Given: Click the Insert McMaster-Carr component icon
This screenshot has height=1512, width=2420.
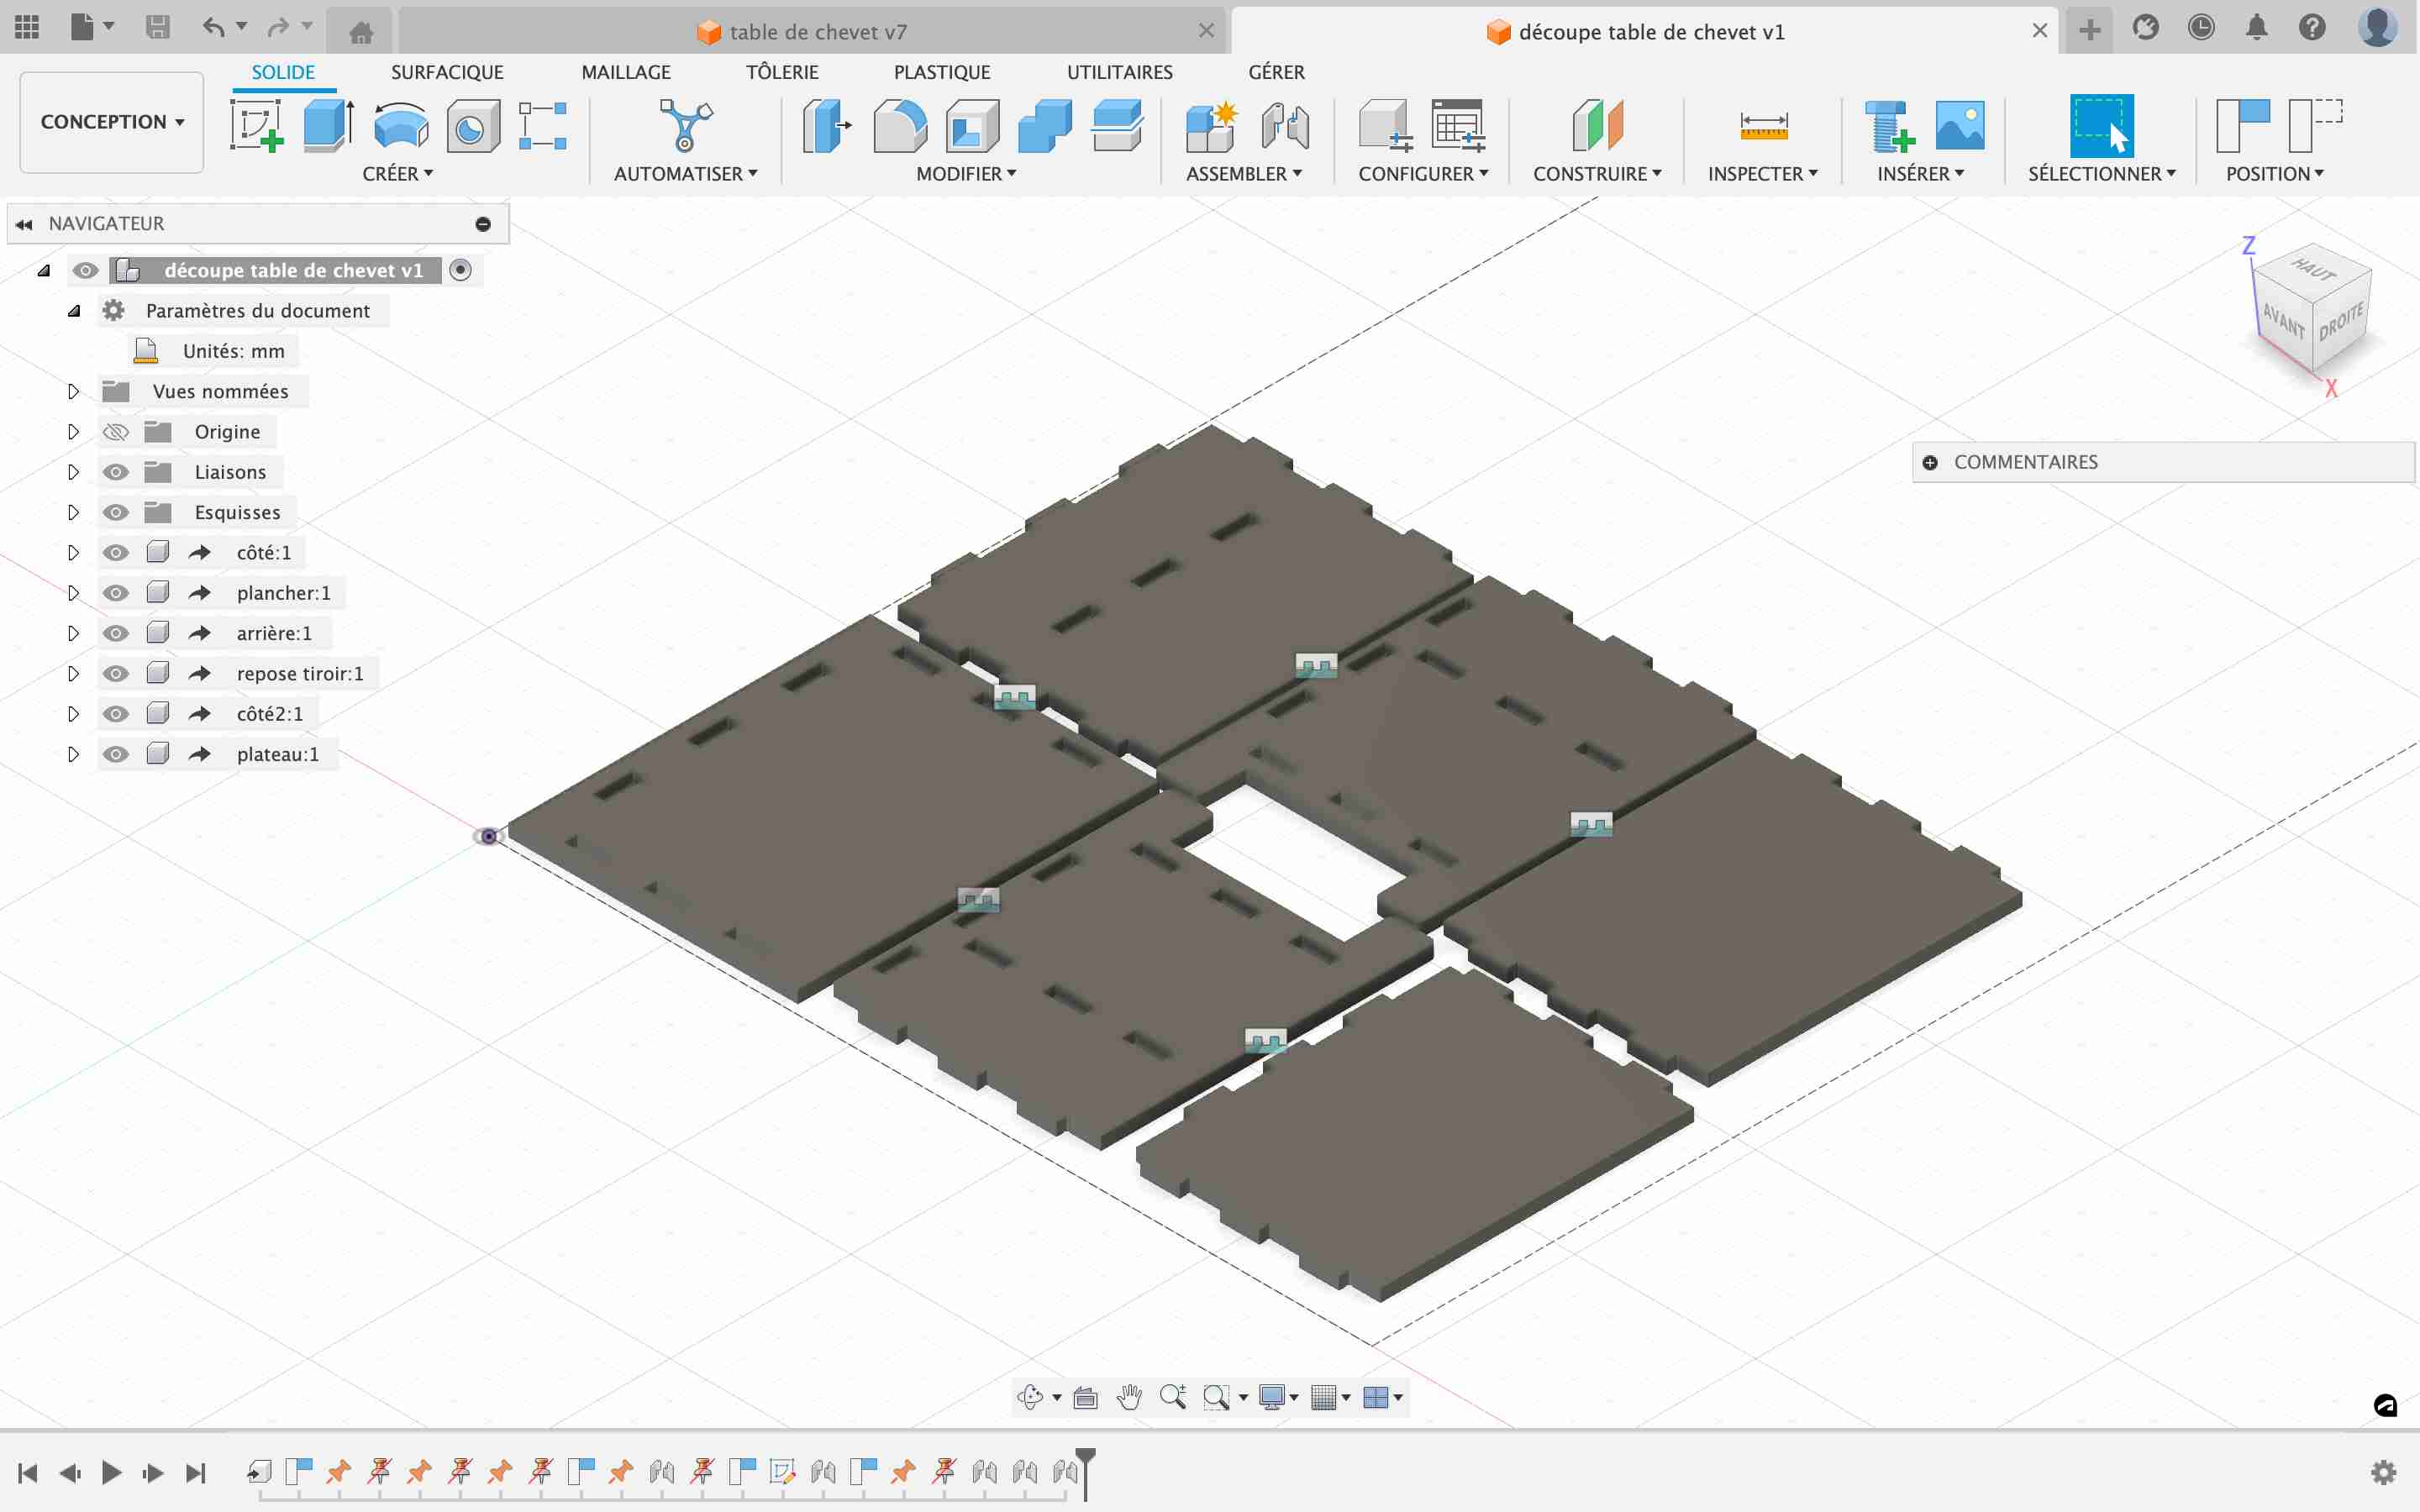Looking at the screenshot, I should (x=1889, y=126).
